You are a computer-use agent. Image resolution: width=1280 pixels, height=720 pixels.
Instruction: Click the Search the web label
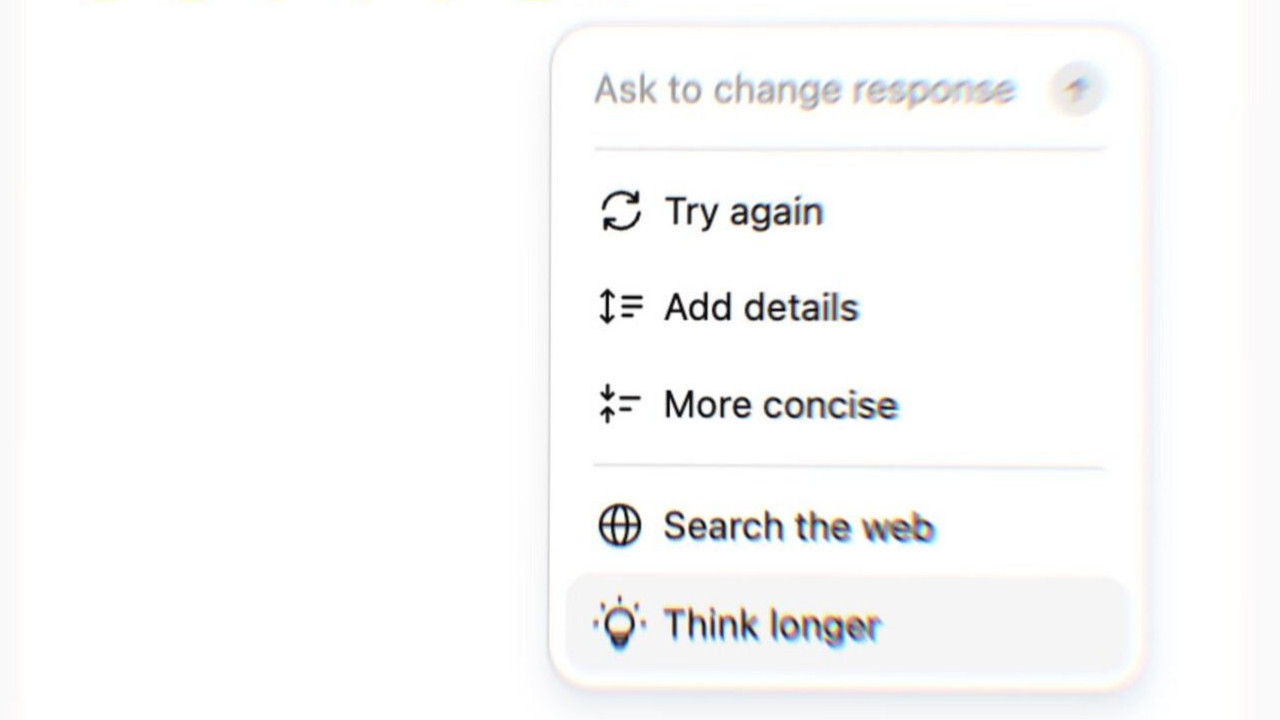click(798, 526)
